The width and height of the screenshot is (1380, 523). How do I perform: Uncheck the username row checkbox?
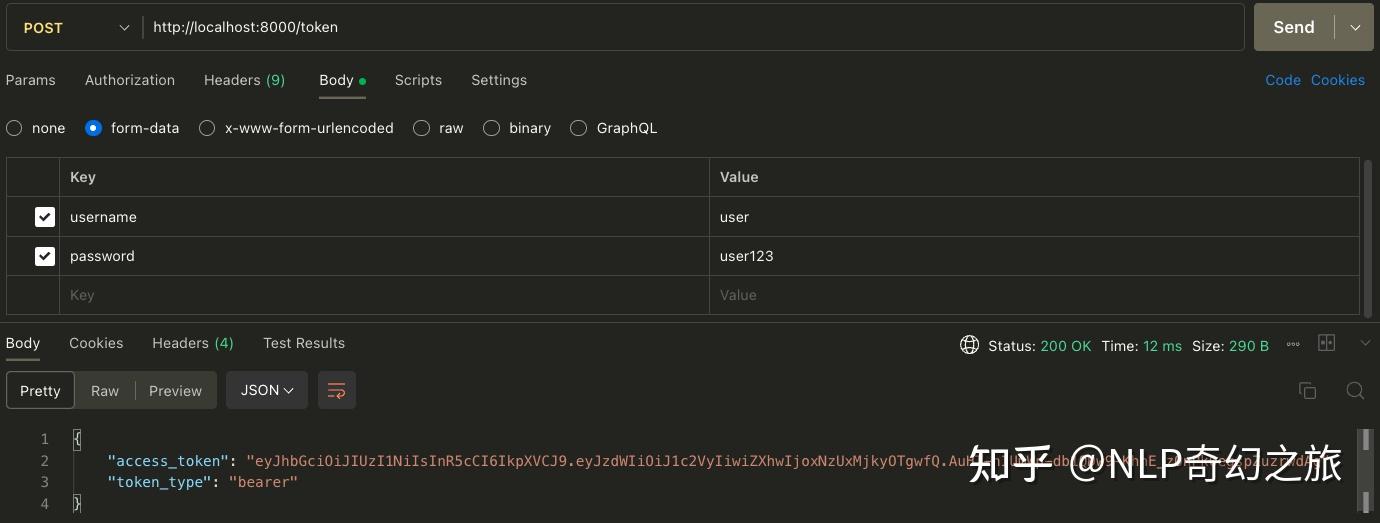45,217
